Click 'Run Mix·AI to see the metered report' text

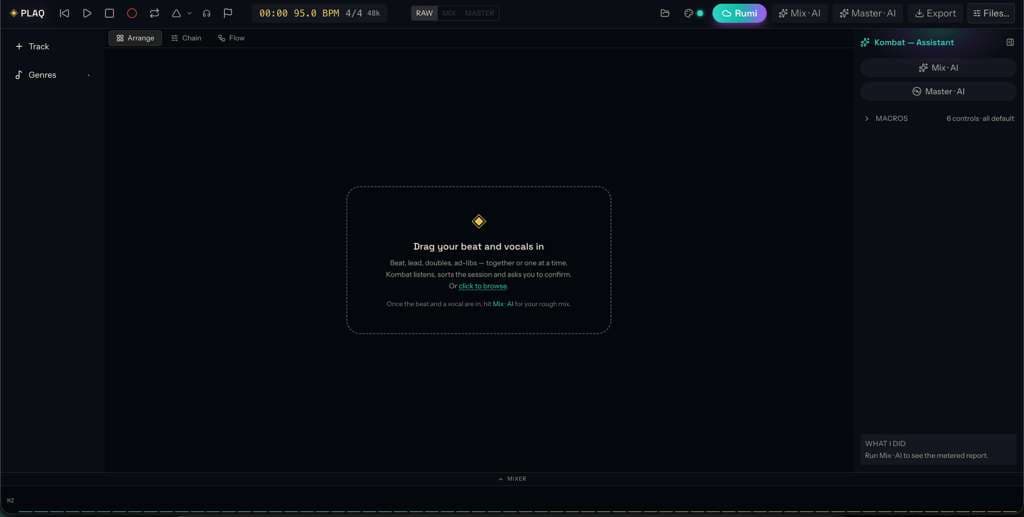click(x=926, y=456)
